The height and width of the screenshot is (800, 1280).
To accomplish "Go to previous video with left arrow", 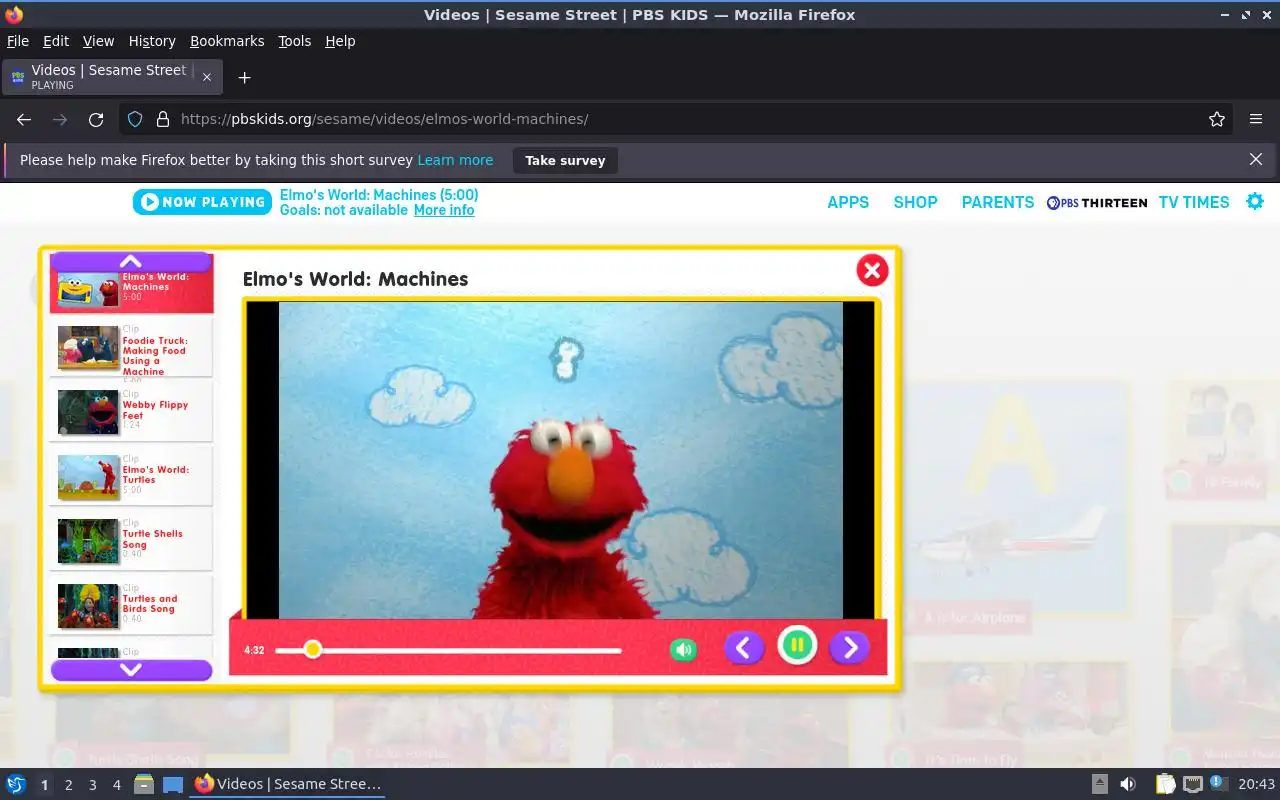I will point(744,648).
